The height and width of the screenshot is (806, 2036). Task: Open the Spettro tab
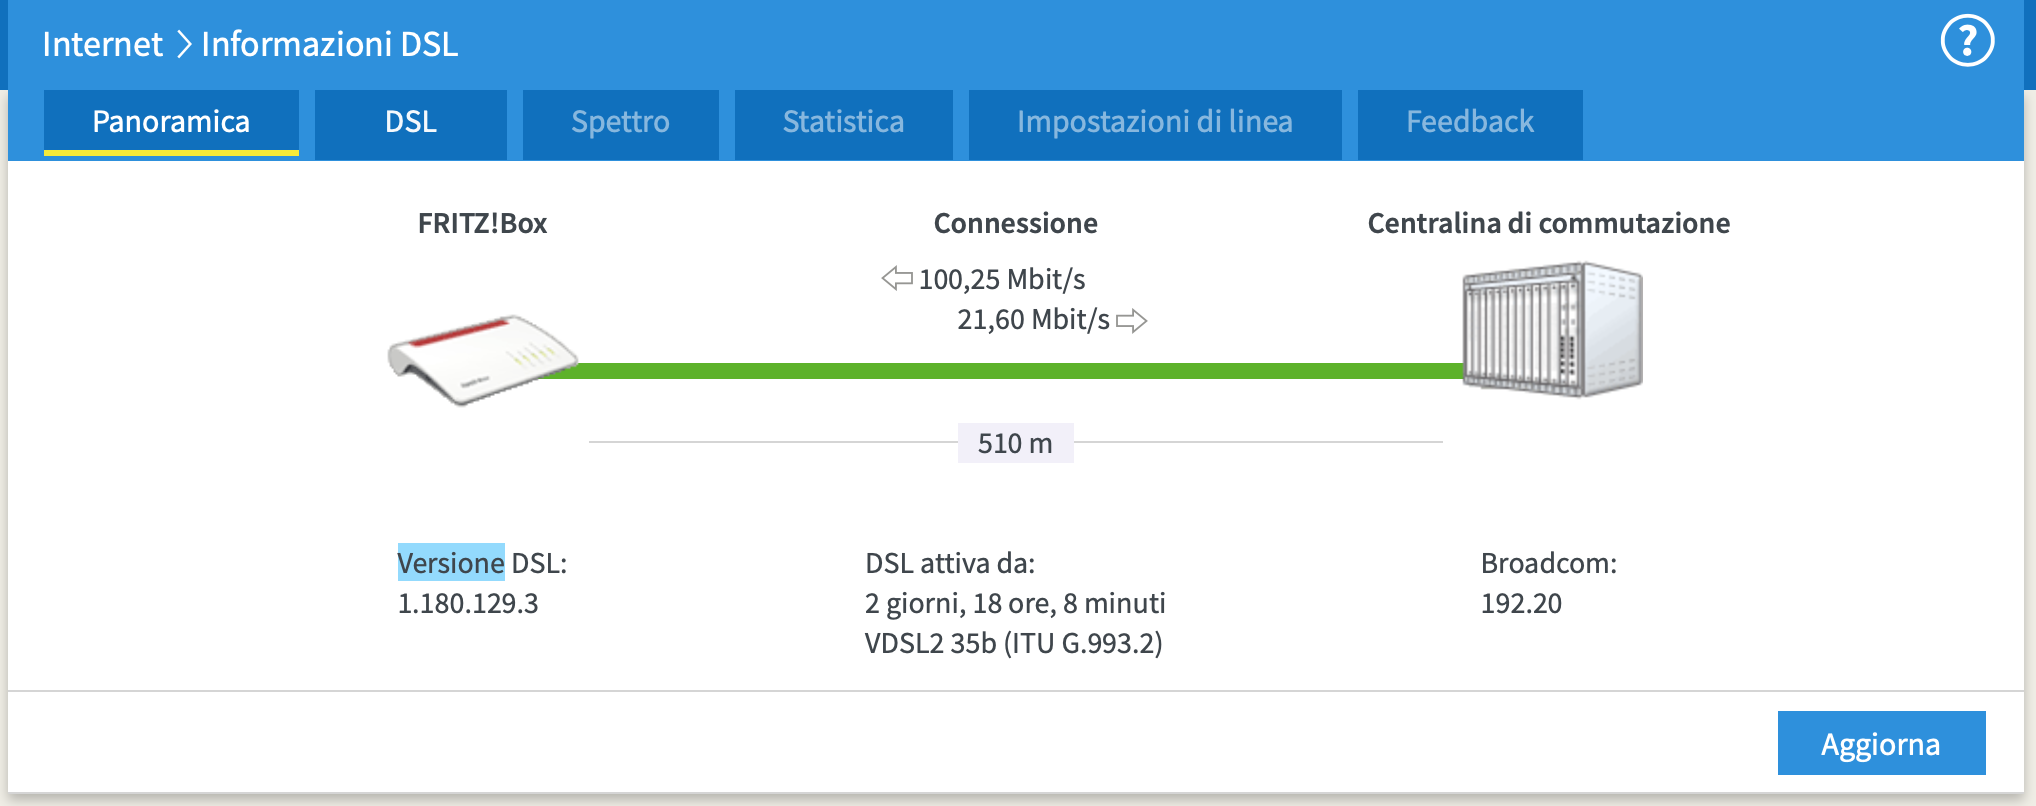pyautogui.click(x=620, y=123)
